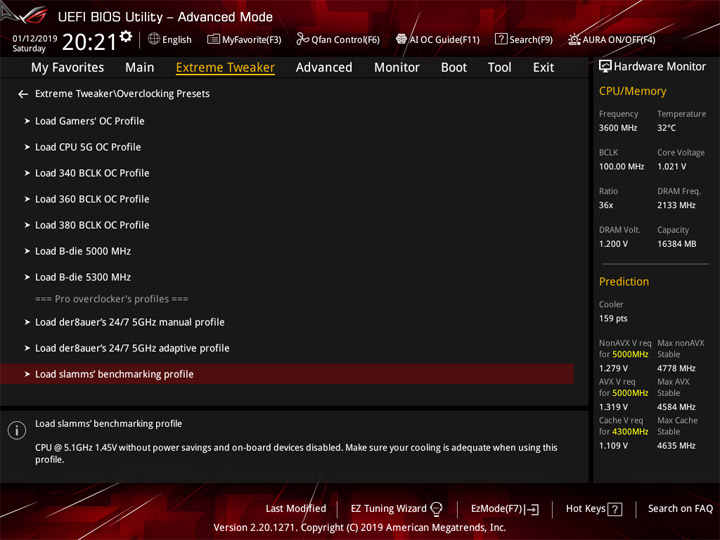This screenshot has height=540, width=720.
Task: Select Load B-die 5300 MHz entry
Action: tap(83, 277)
